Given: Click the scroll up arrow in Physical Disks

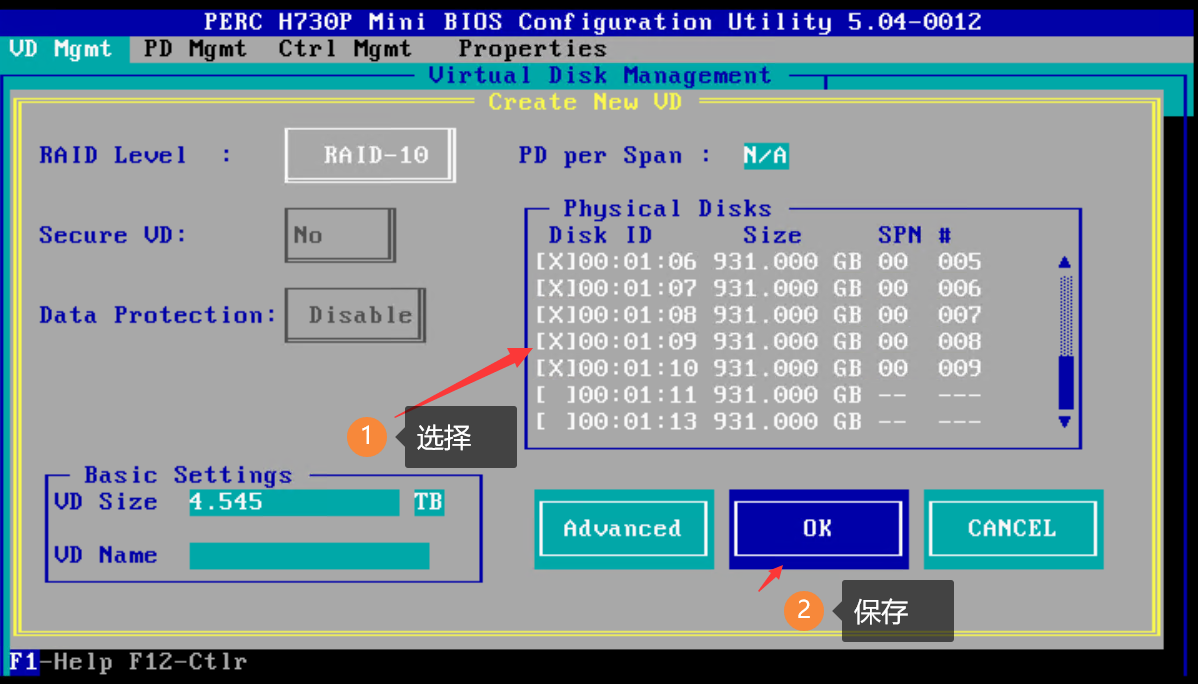Looking at the screenshot, I should (1065, 262).
